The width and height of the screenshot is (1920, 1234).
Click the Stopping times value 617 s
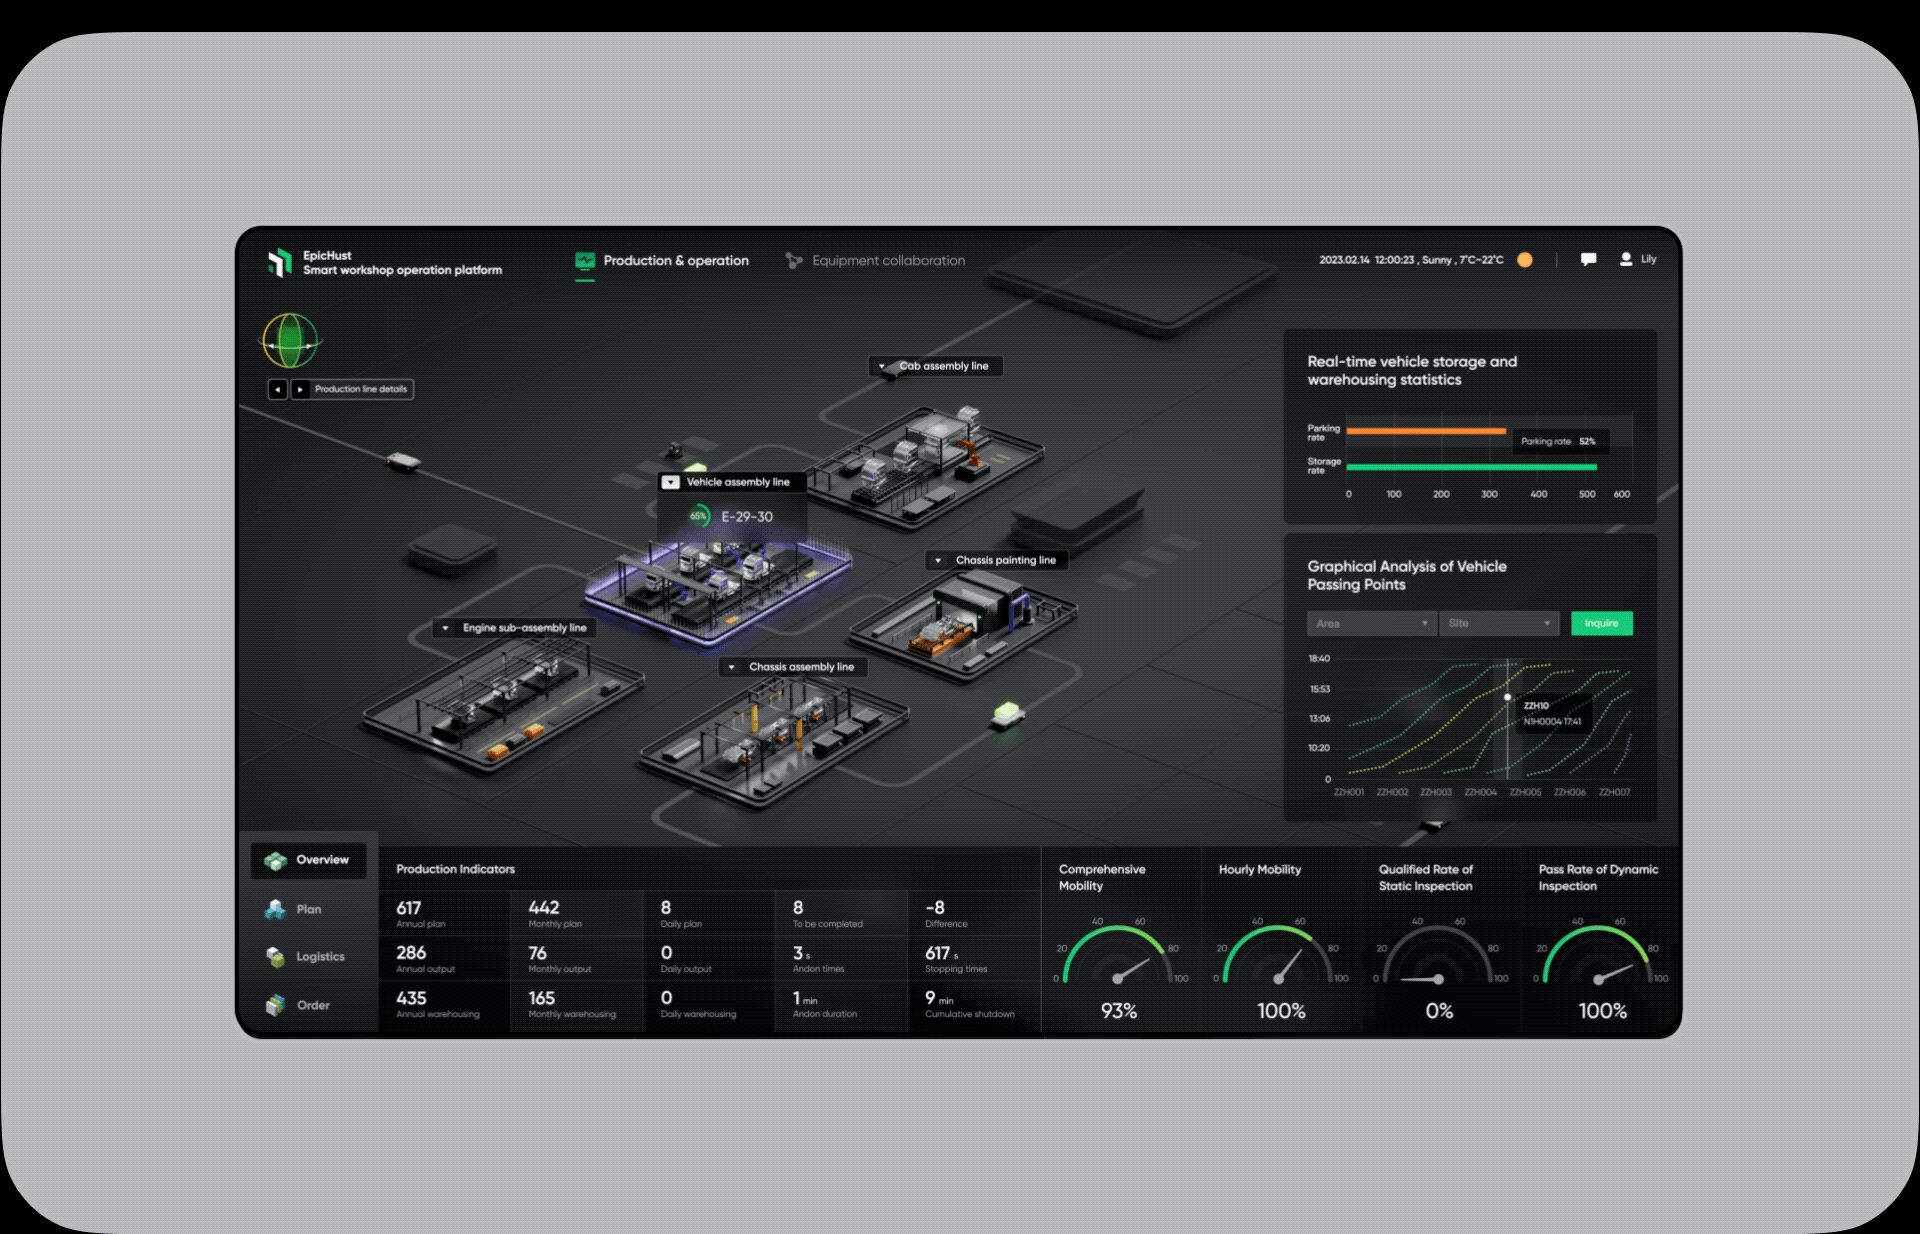pos(942,953)
